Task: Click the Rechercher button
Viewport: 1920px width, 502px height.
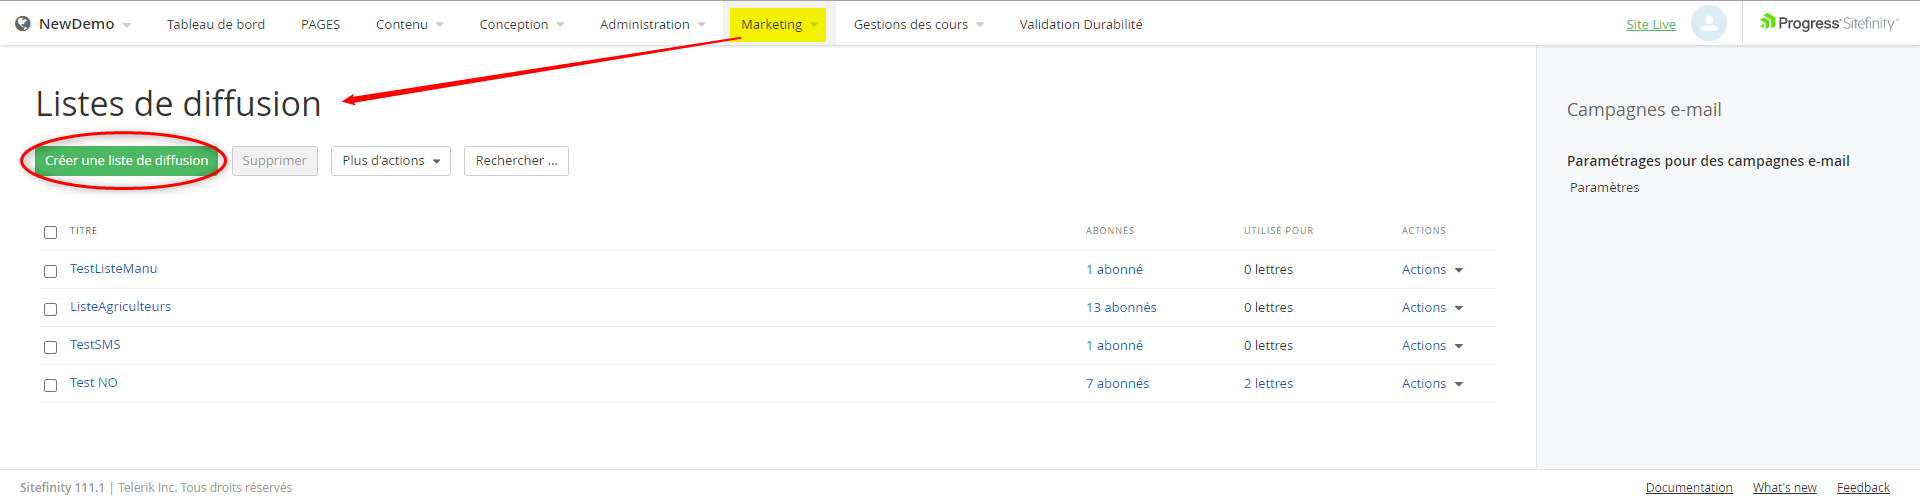Action: (x=516, y=161)
